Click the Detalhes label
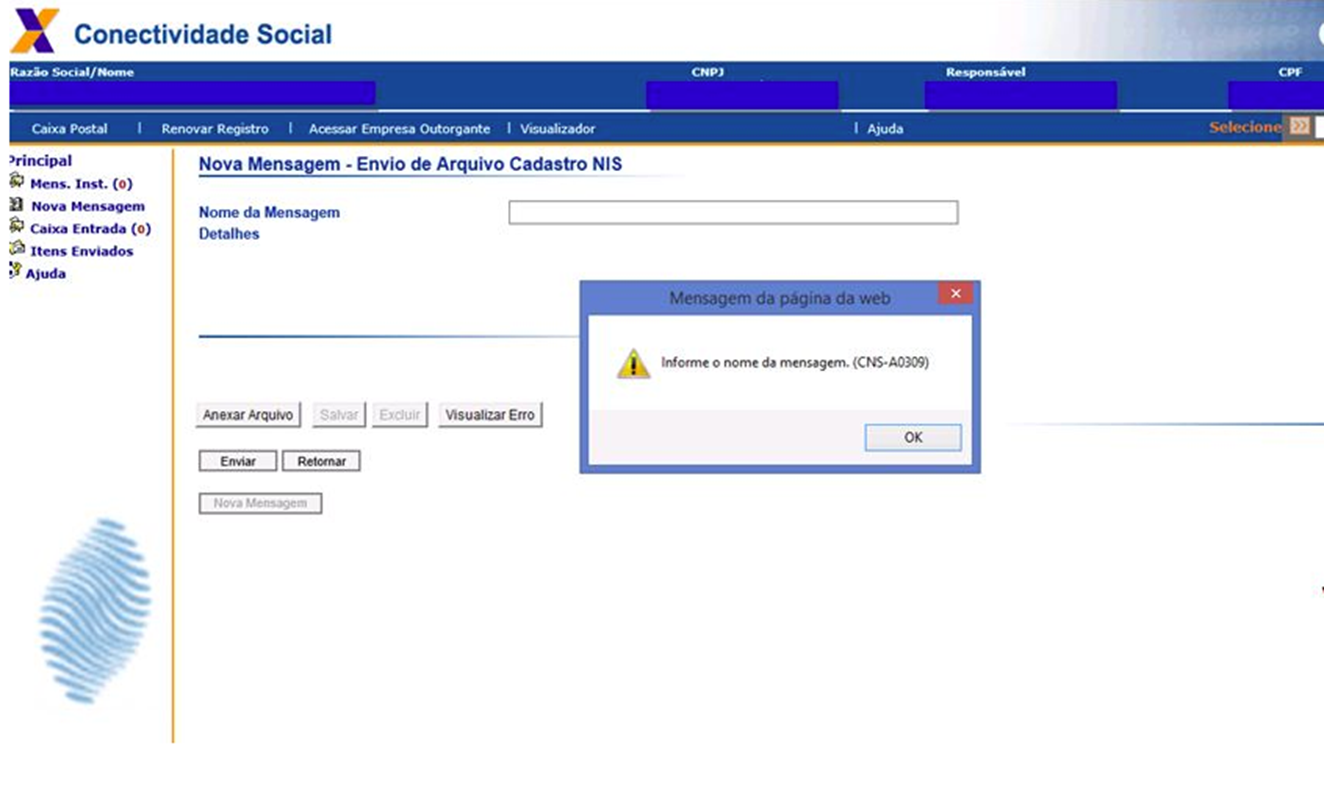 [229, 234]
